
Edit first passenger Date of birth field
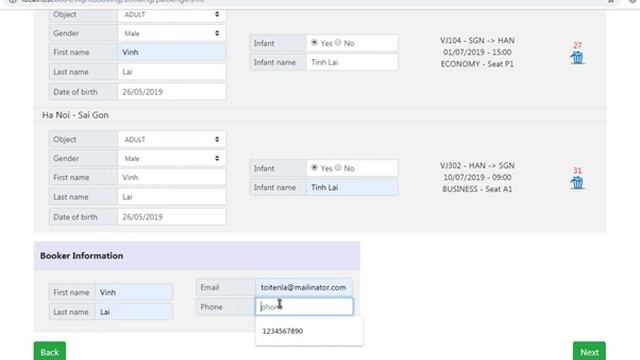(x=171, y=92)
